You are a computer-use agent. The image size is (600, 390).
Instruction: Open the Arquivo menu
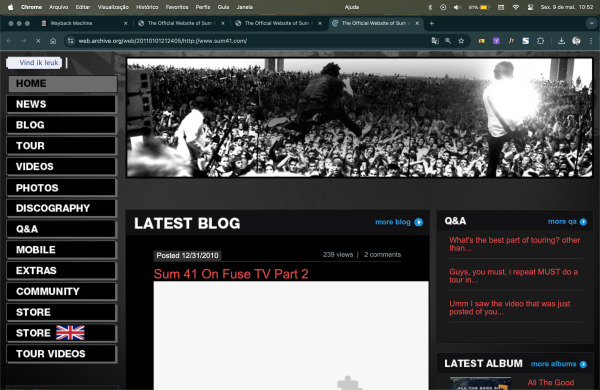click(58, 7)
